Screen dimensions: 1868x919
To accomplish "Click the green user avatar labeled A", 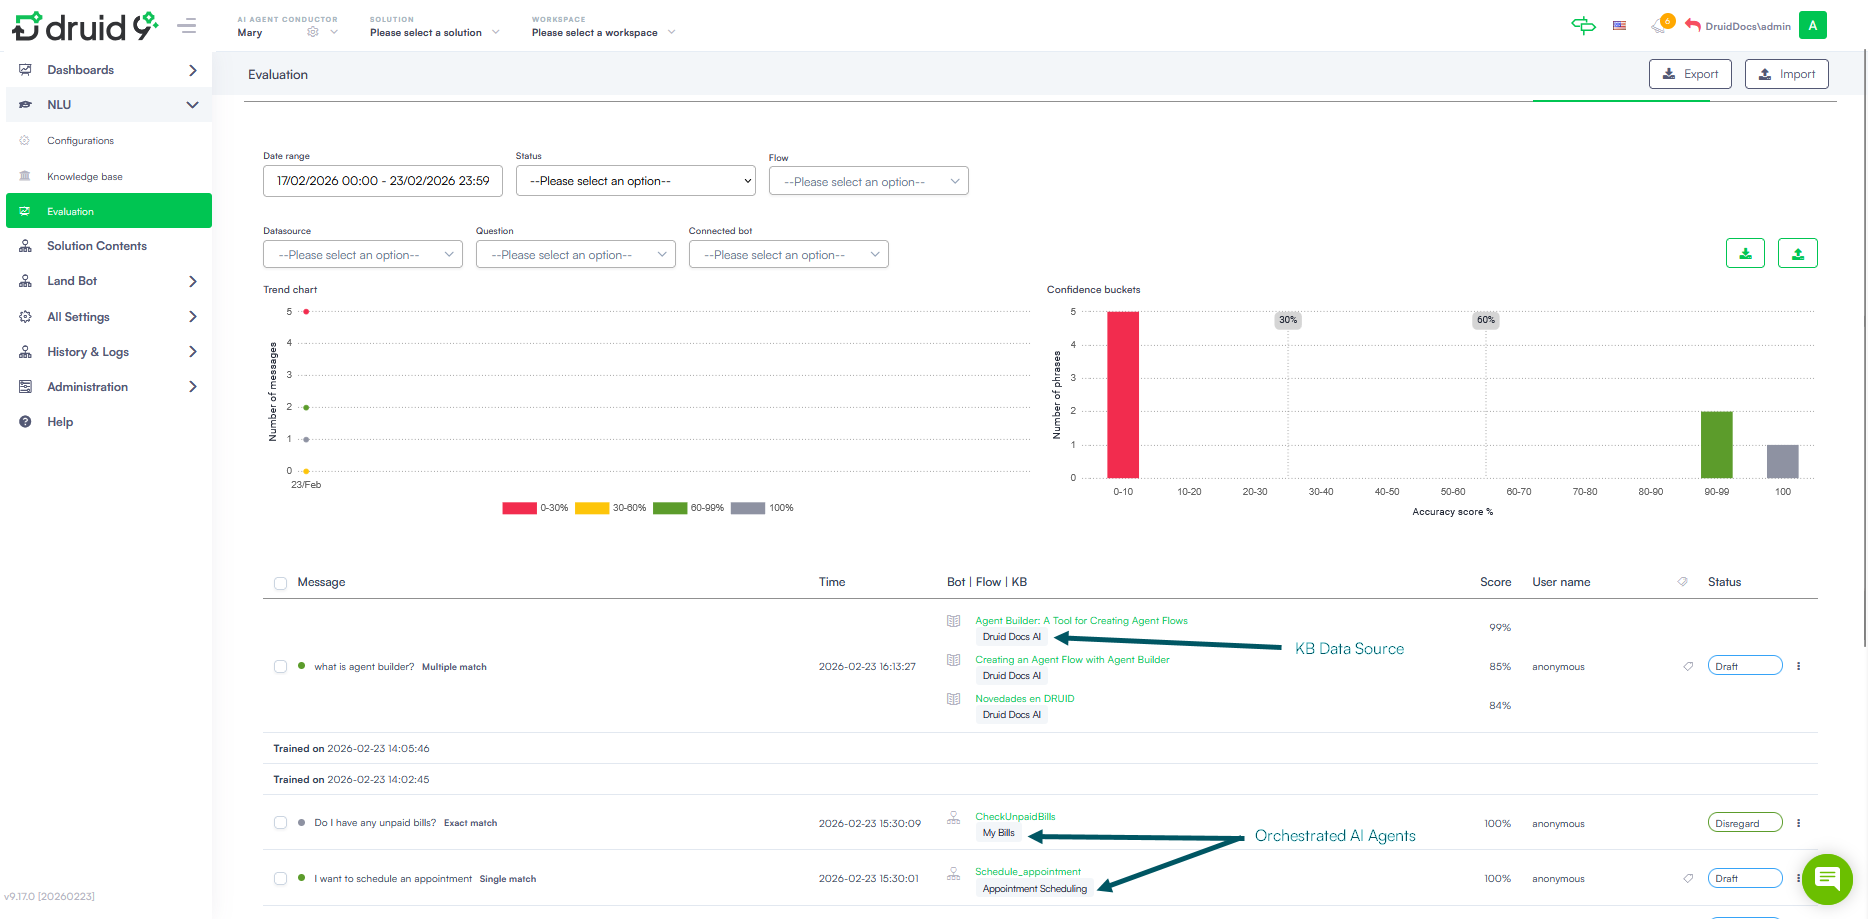I will tap(1812, 26).
